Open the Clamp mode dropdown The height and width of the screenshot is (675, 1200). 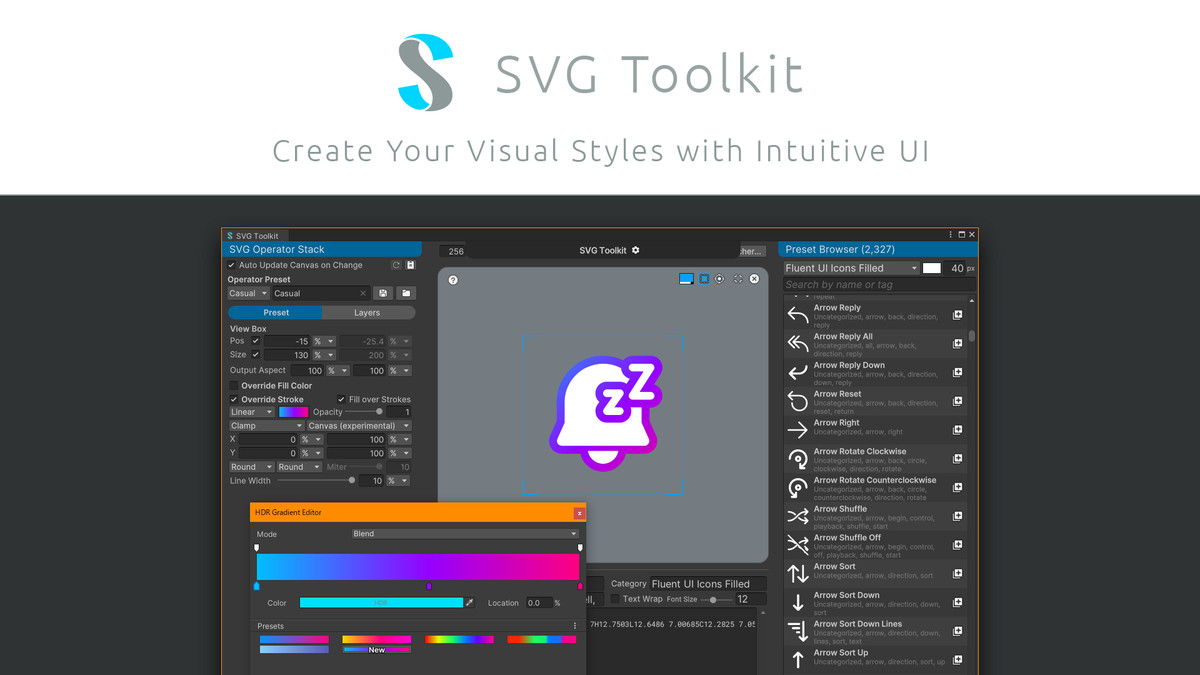(266, 426)
